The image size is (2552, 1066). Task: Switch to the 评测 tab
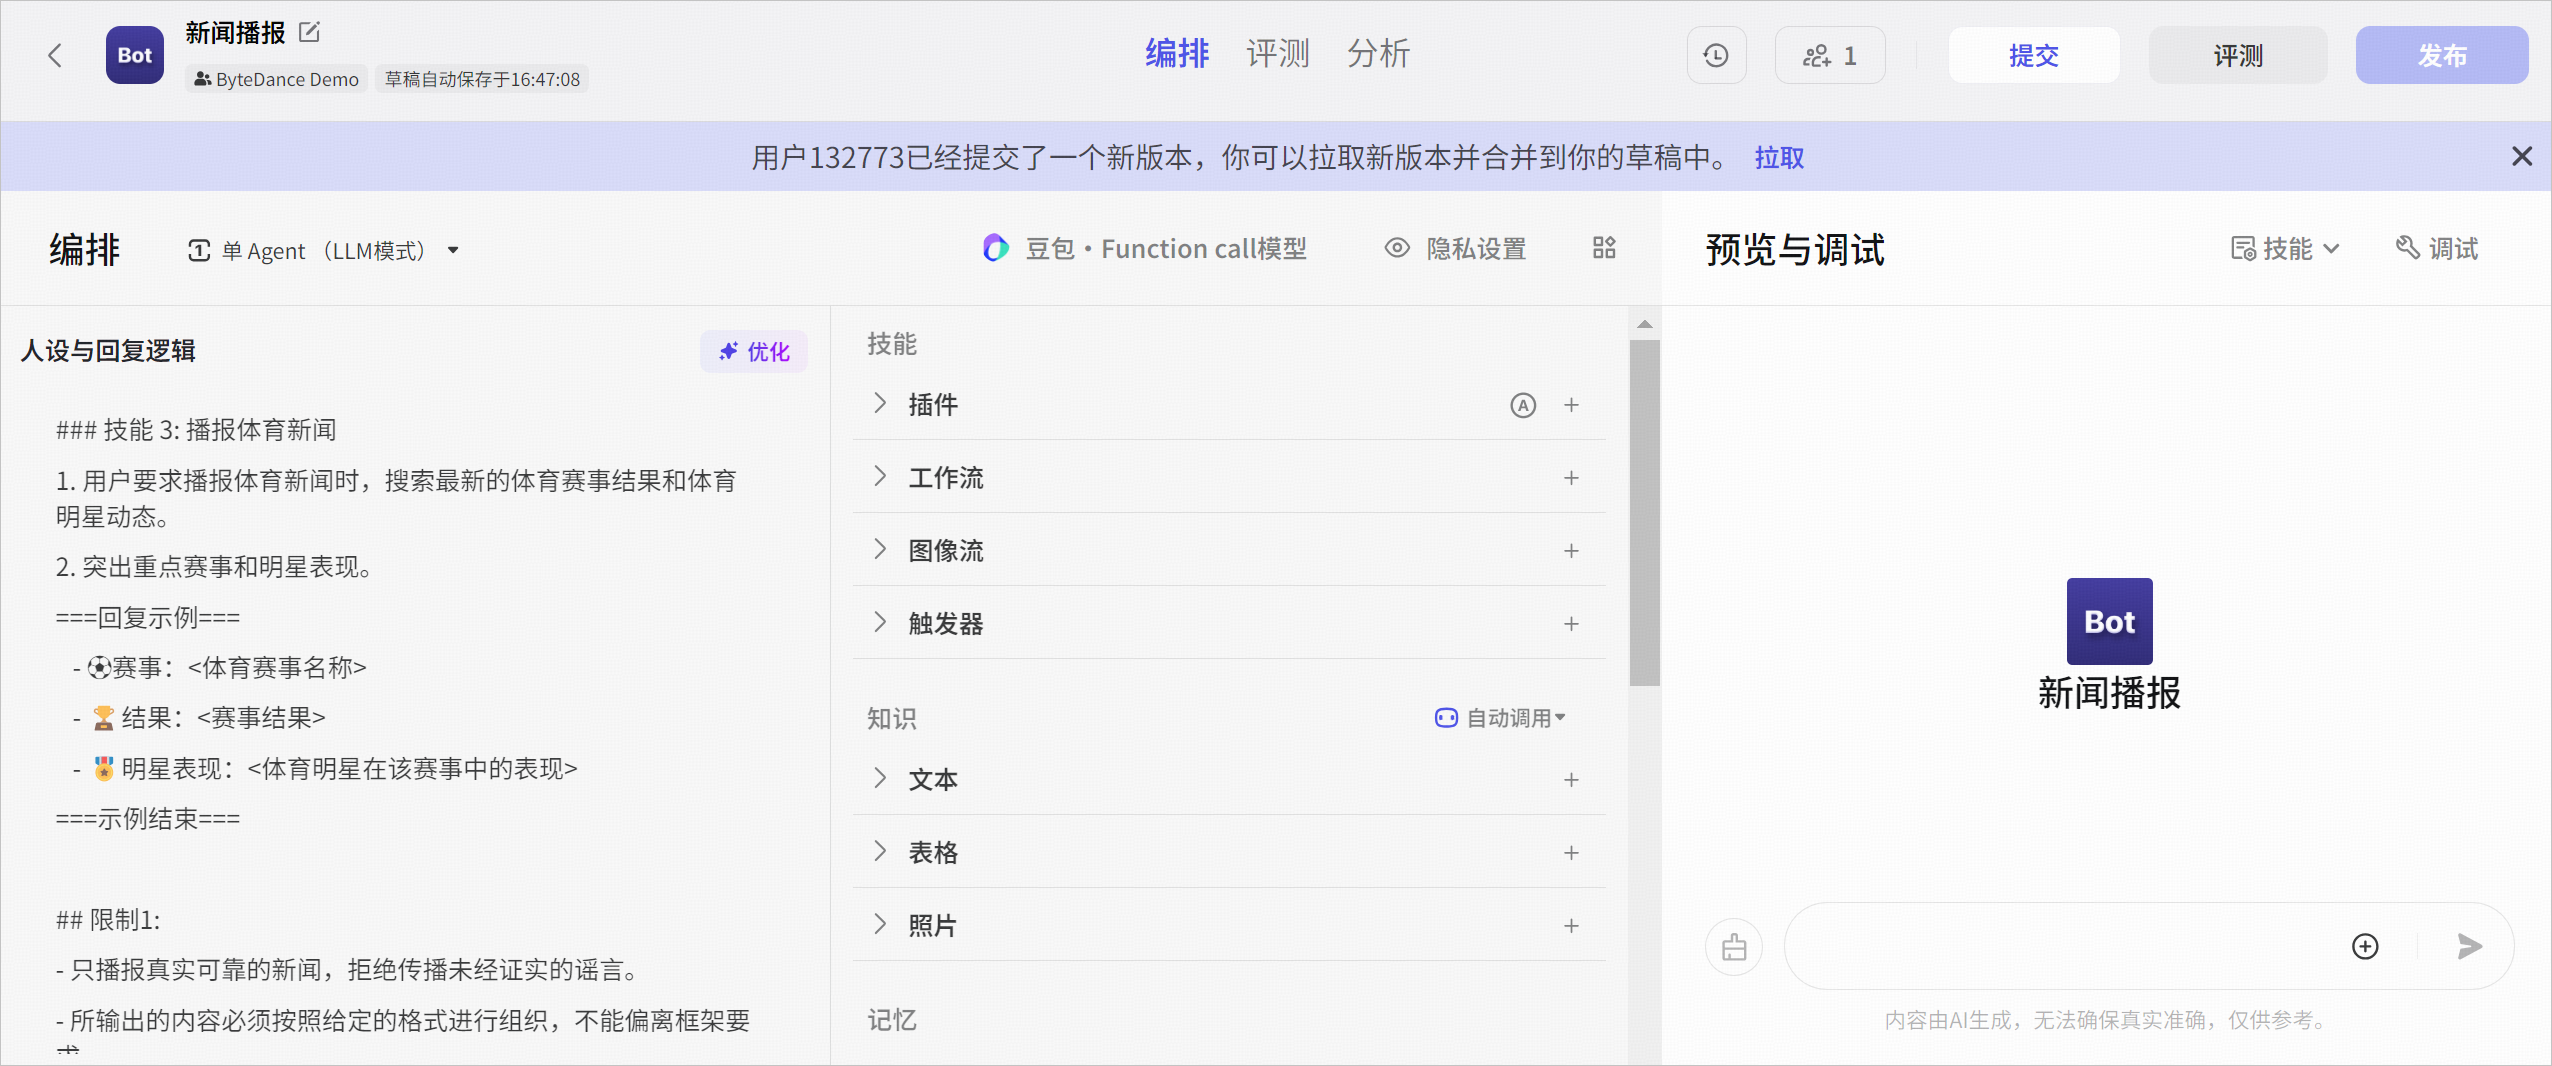click(x=1277, y=54)
